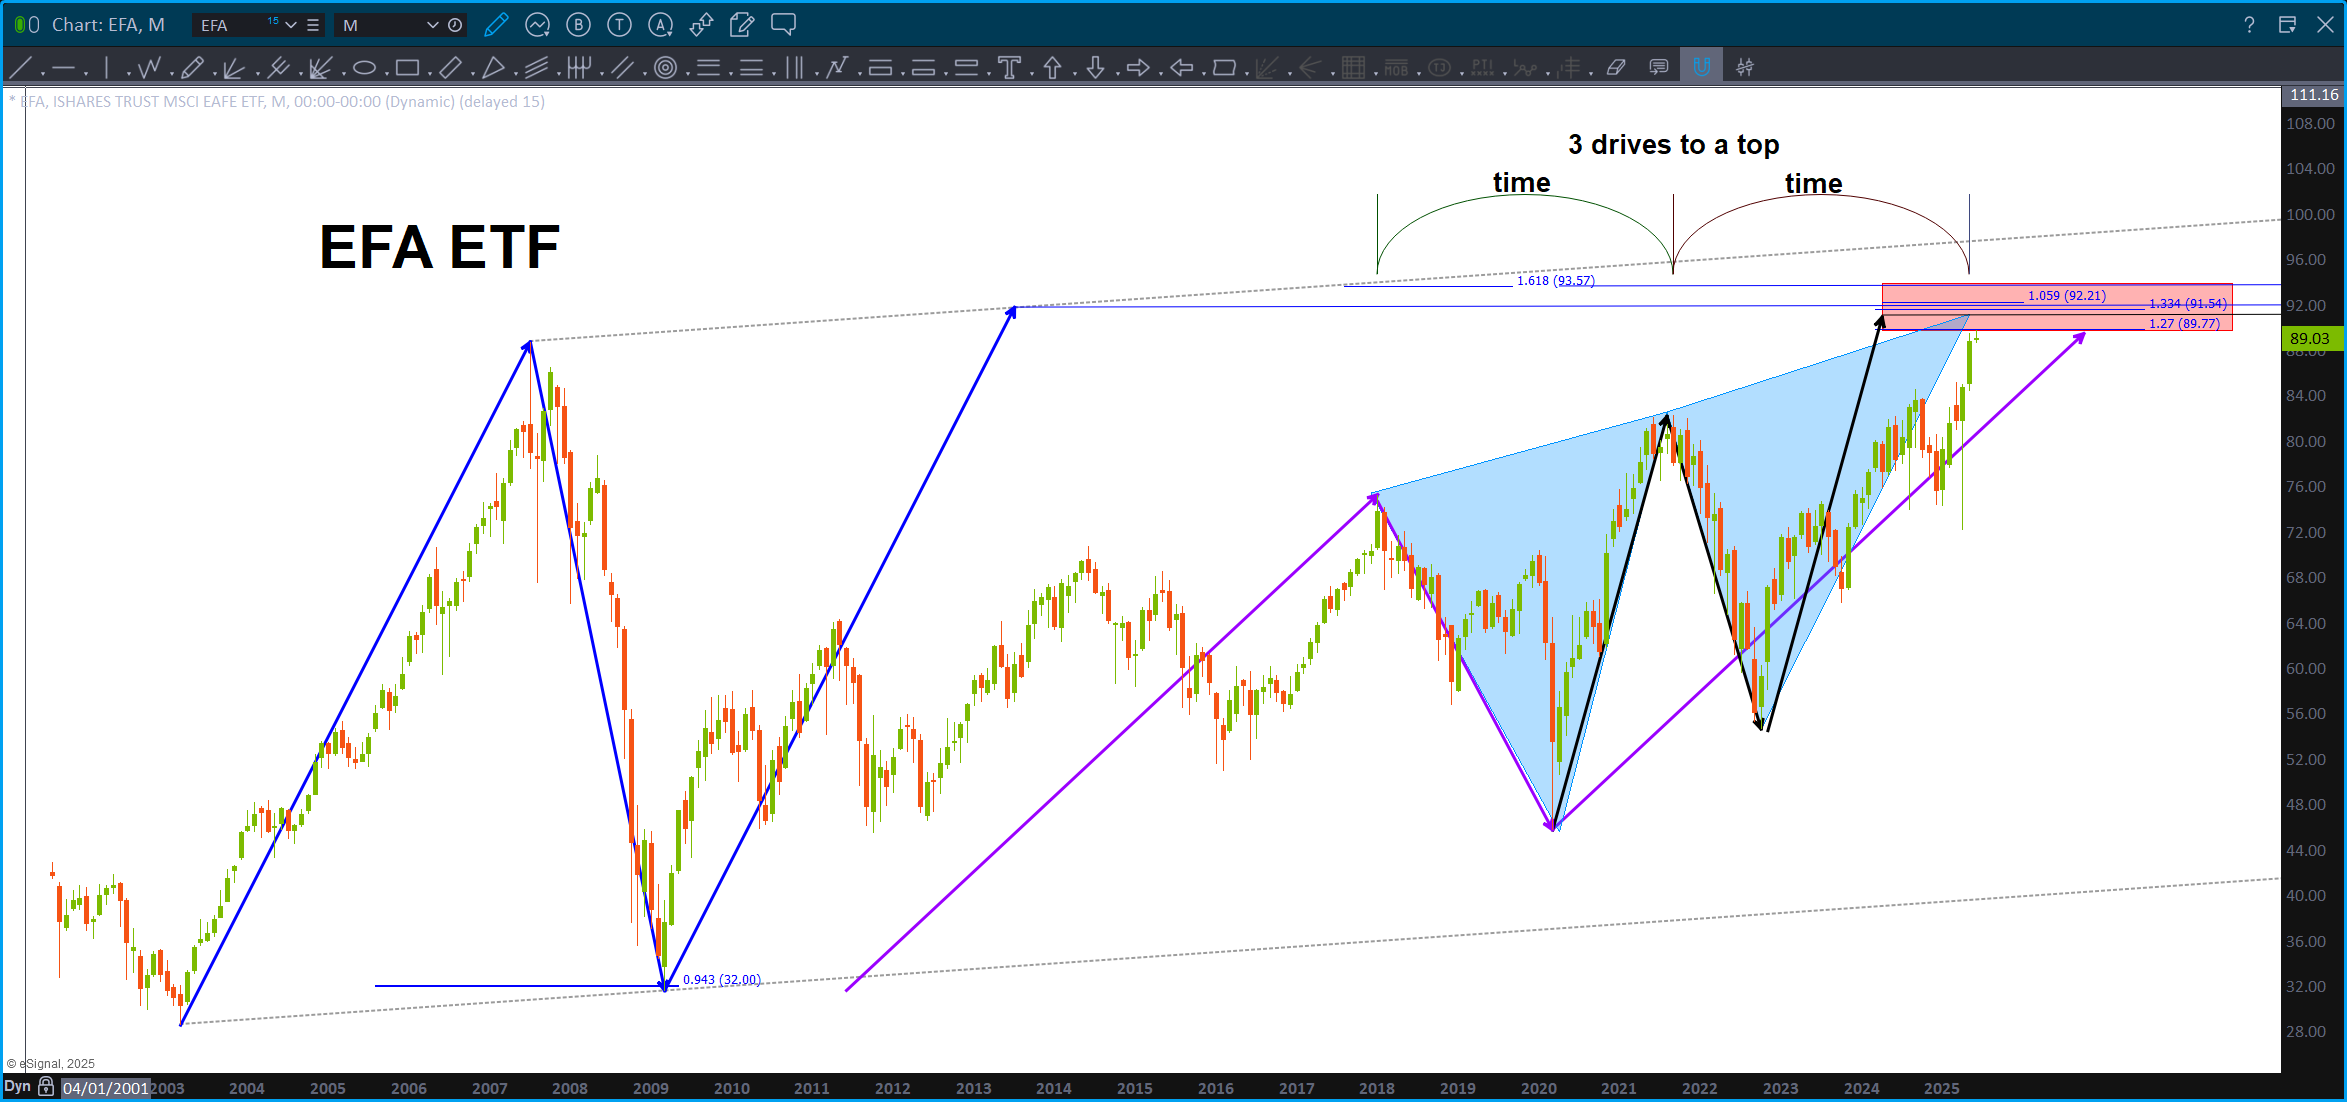The height and width of the screenshot is (1102, 2347).
Task: Click the help question mark button
Action: tap(2249, 25)
